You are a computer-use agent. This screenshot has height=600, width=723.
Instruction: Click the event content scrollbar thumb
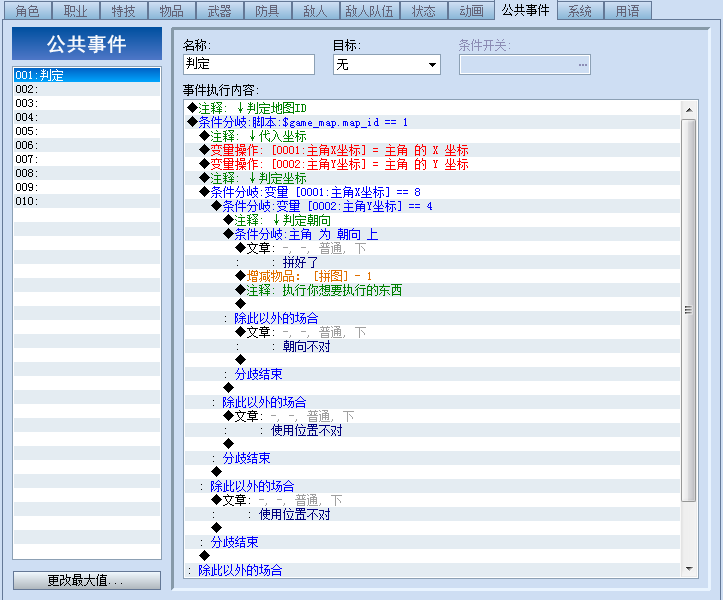coord(688,310)
